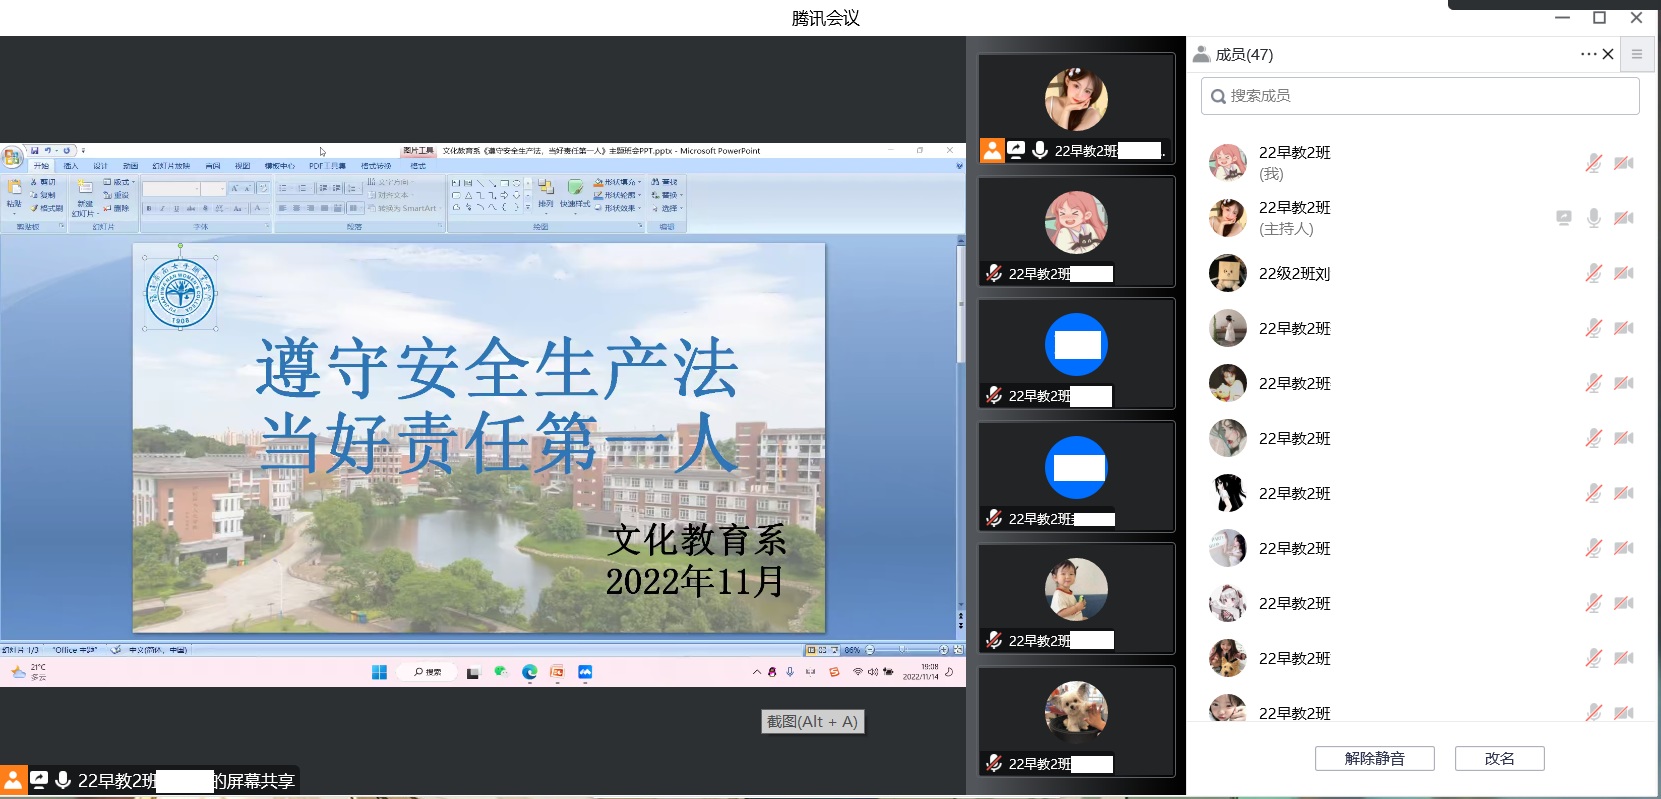Click 查找 find in editing group
1661x799 pixels.
coord(664,182)
